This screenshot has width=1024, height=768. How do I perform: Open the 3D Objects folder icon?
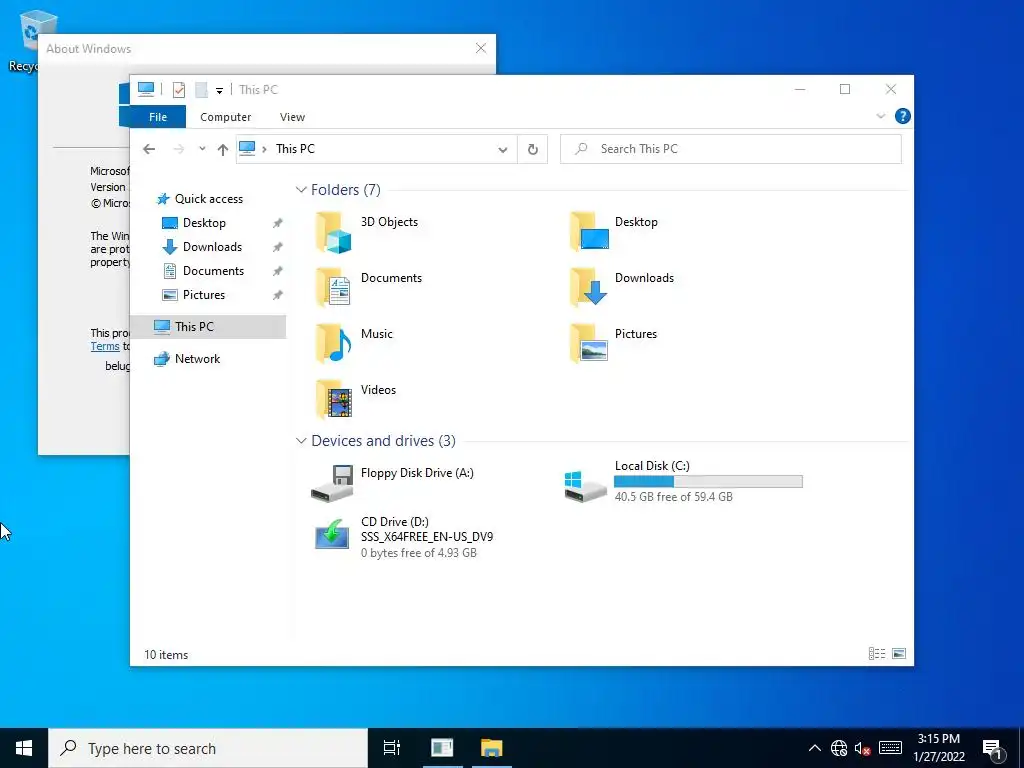334,232
